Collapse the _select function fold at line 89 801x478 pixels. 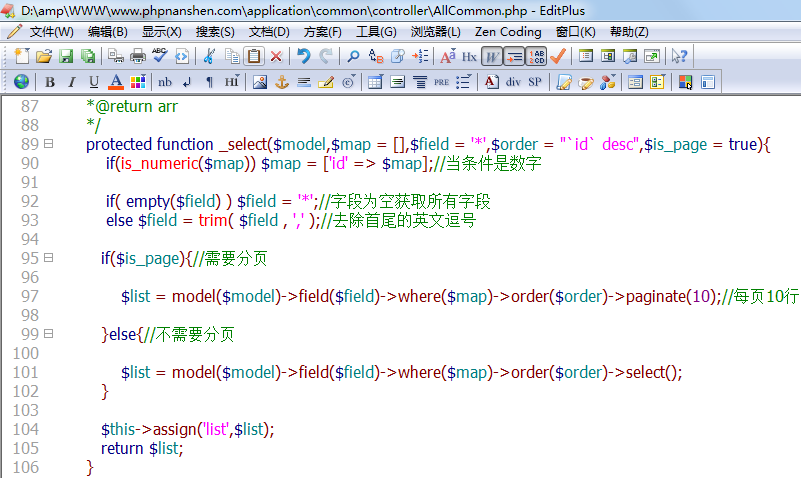[x=49, y=144]
